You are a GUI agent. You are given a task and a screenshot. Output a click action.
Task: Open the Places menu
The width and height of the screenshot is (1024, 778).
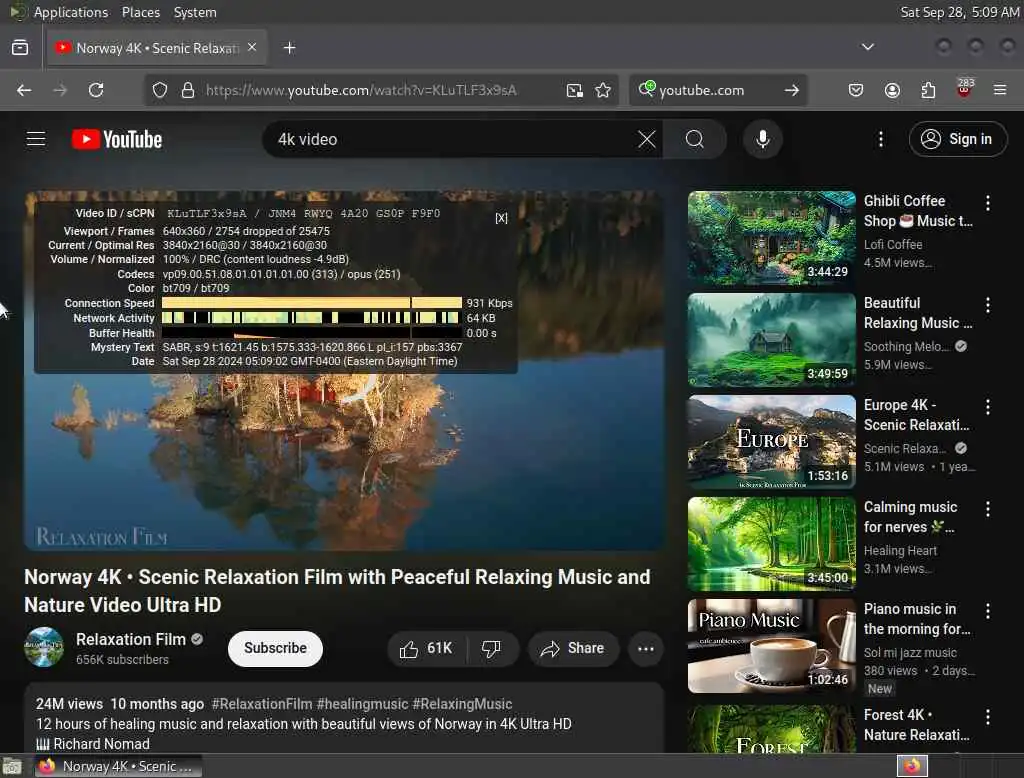coord(140,12)
